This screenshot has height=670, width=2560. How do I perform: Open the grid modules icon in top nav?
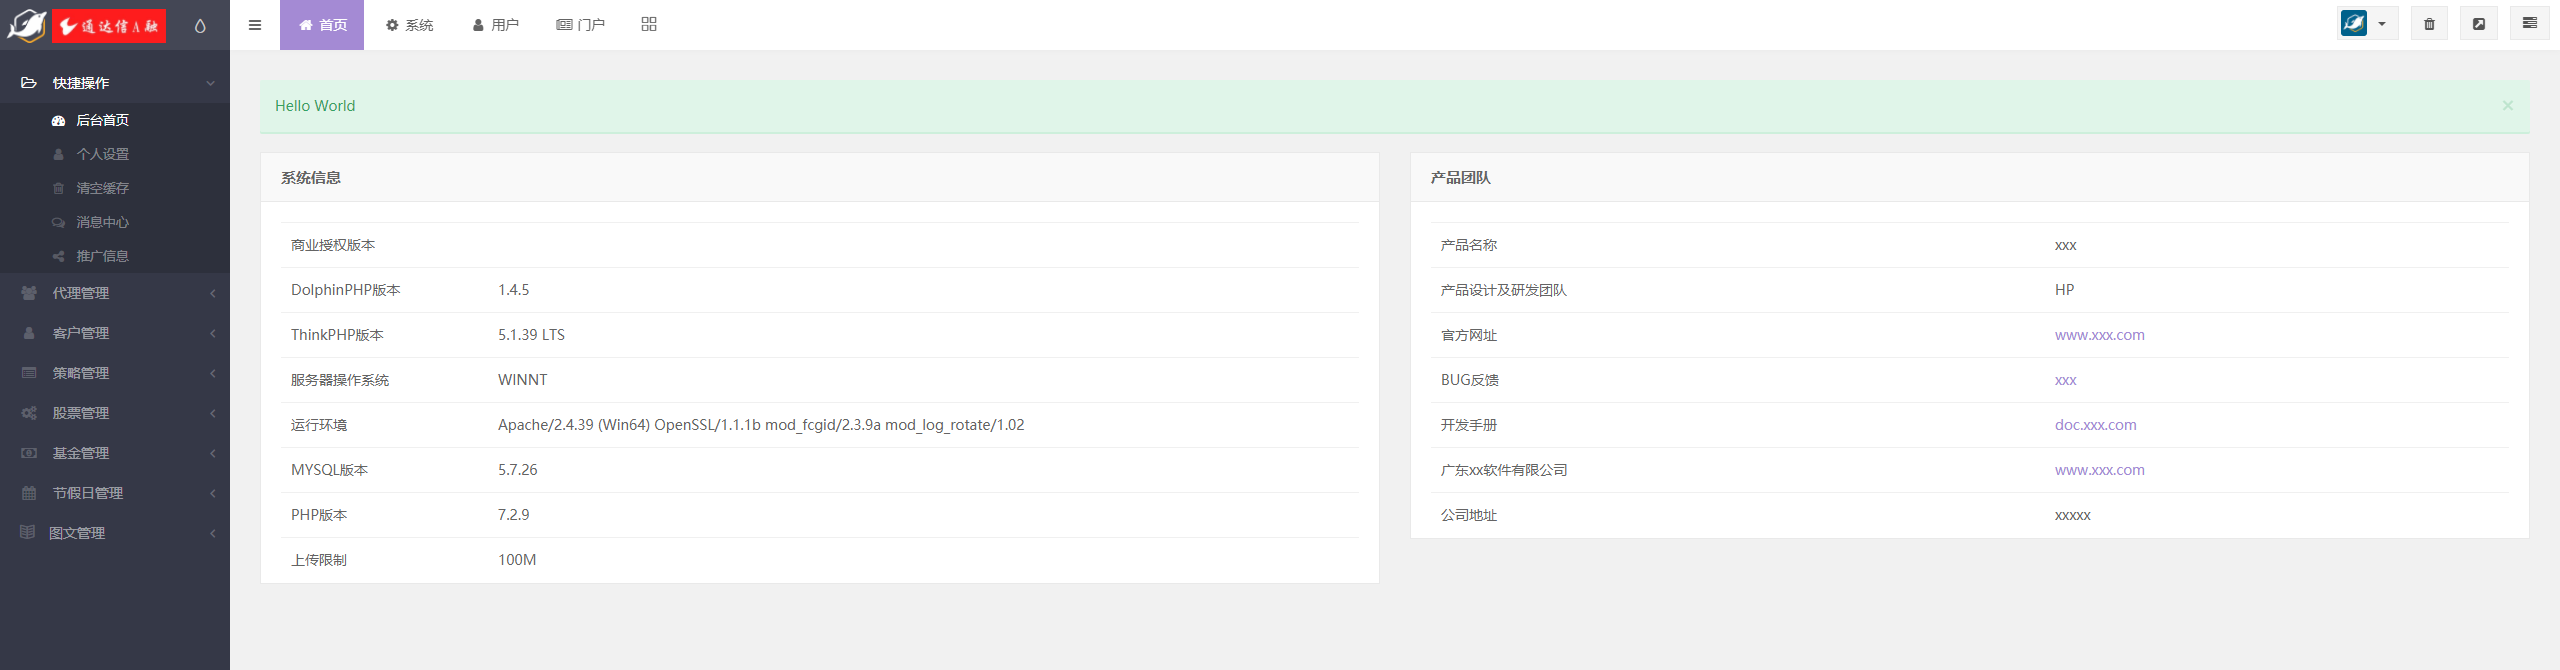point(649,24)
